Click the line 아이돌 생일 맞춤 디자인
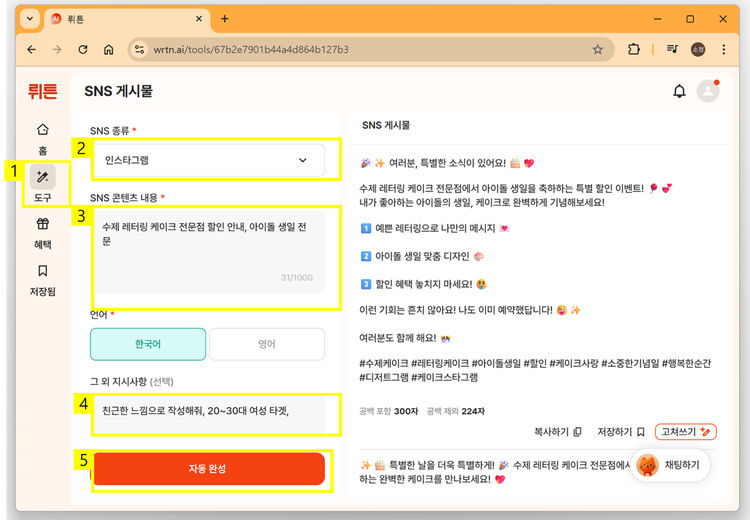Viewport: 750px width, 520px height. click(x=422, y=256)
